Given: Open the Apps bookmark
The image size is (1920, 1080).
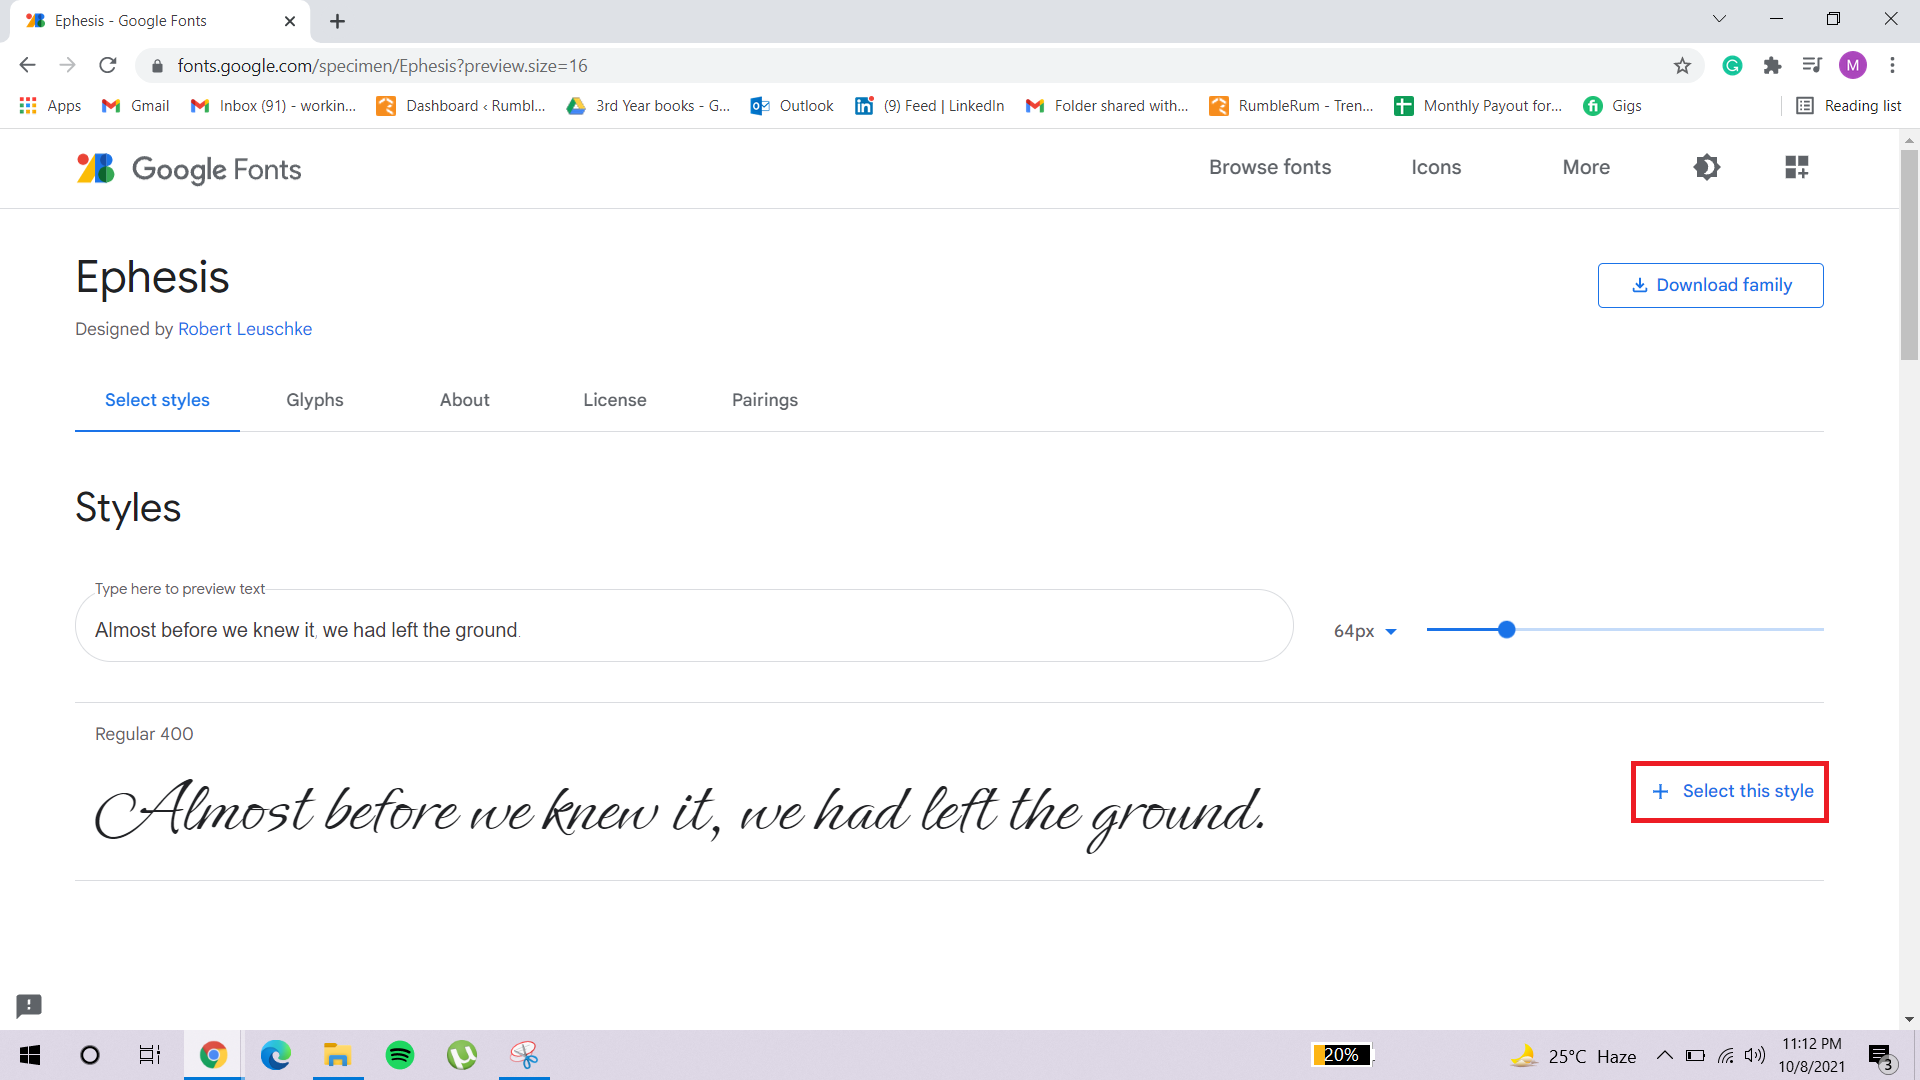Looking at the screenshot, I should tap(50, 105).
